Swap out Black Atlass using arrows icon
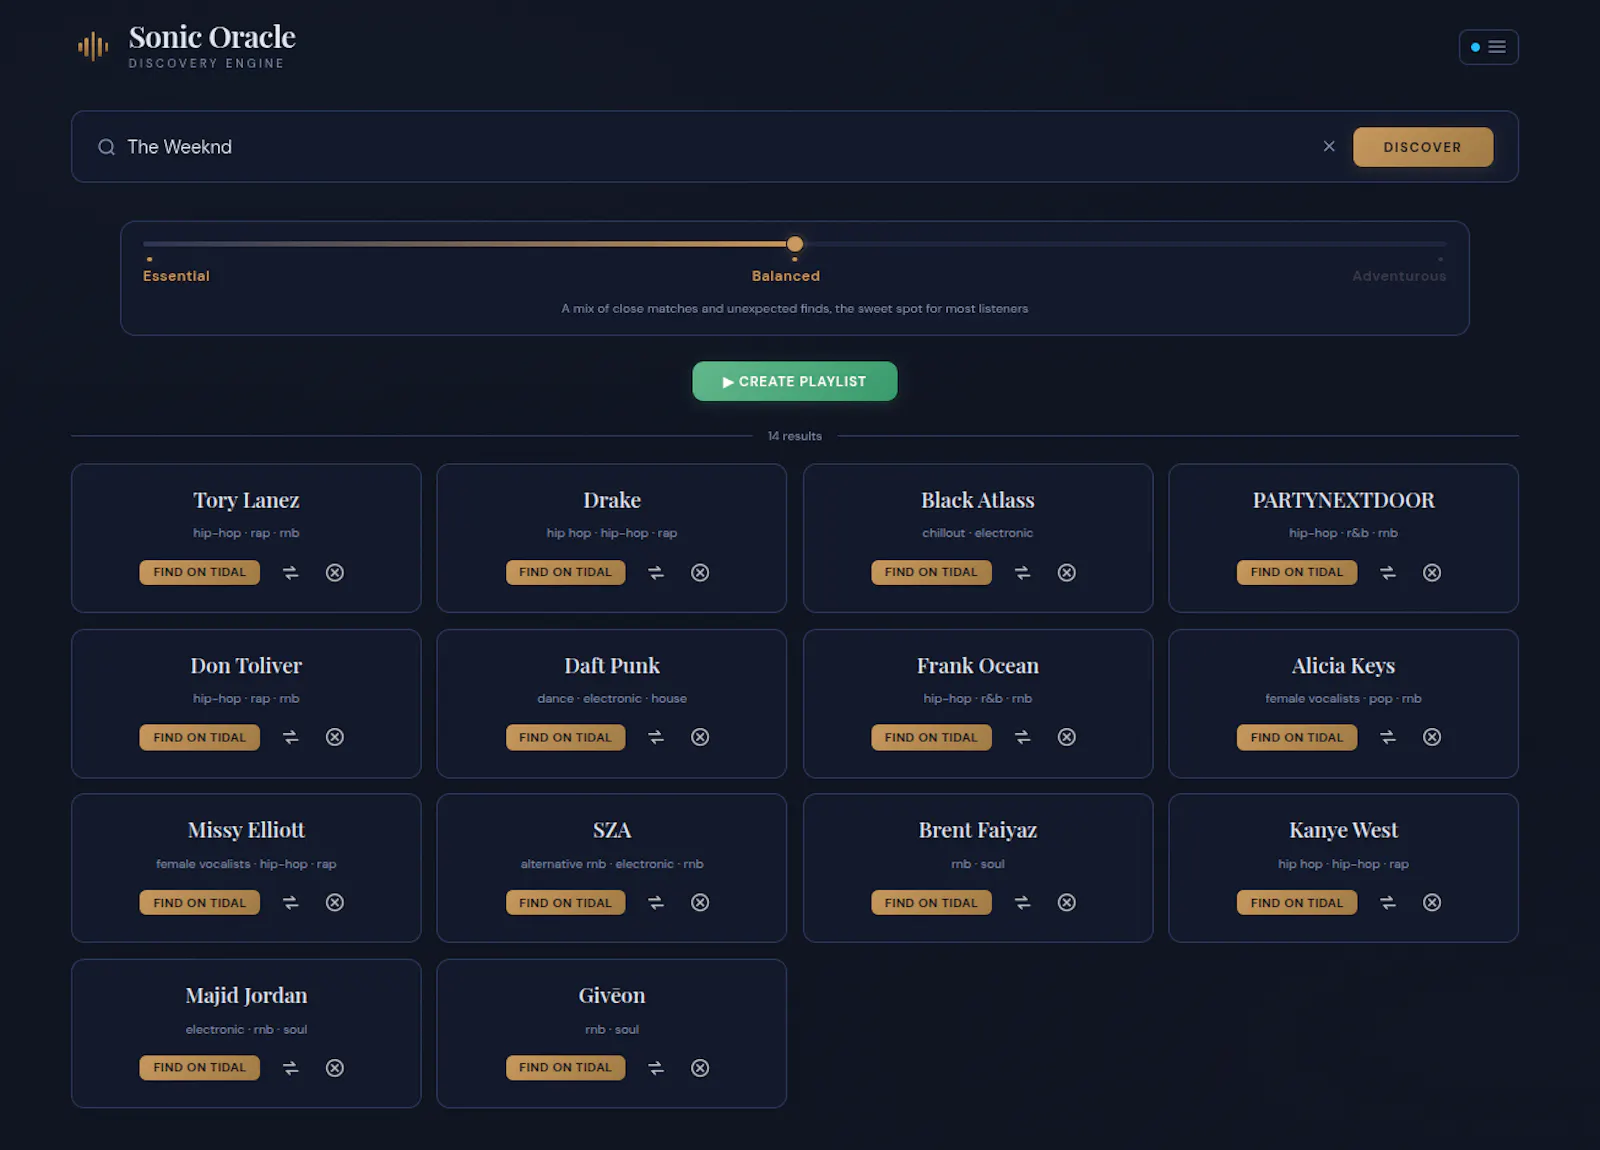1600x1150 pixels. point(1022,573)
